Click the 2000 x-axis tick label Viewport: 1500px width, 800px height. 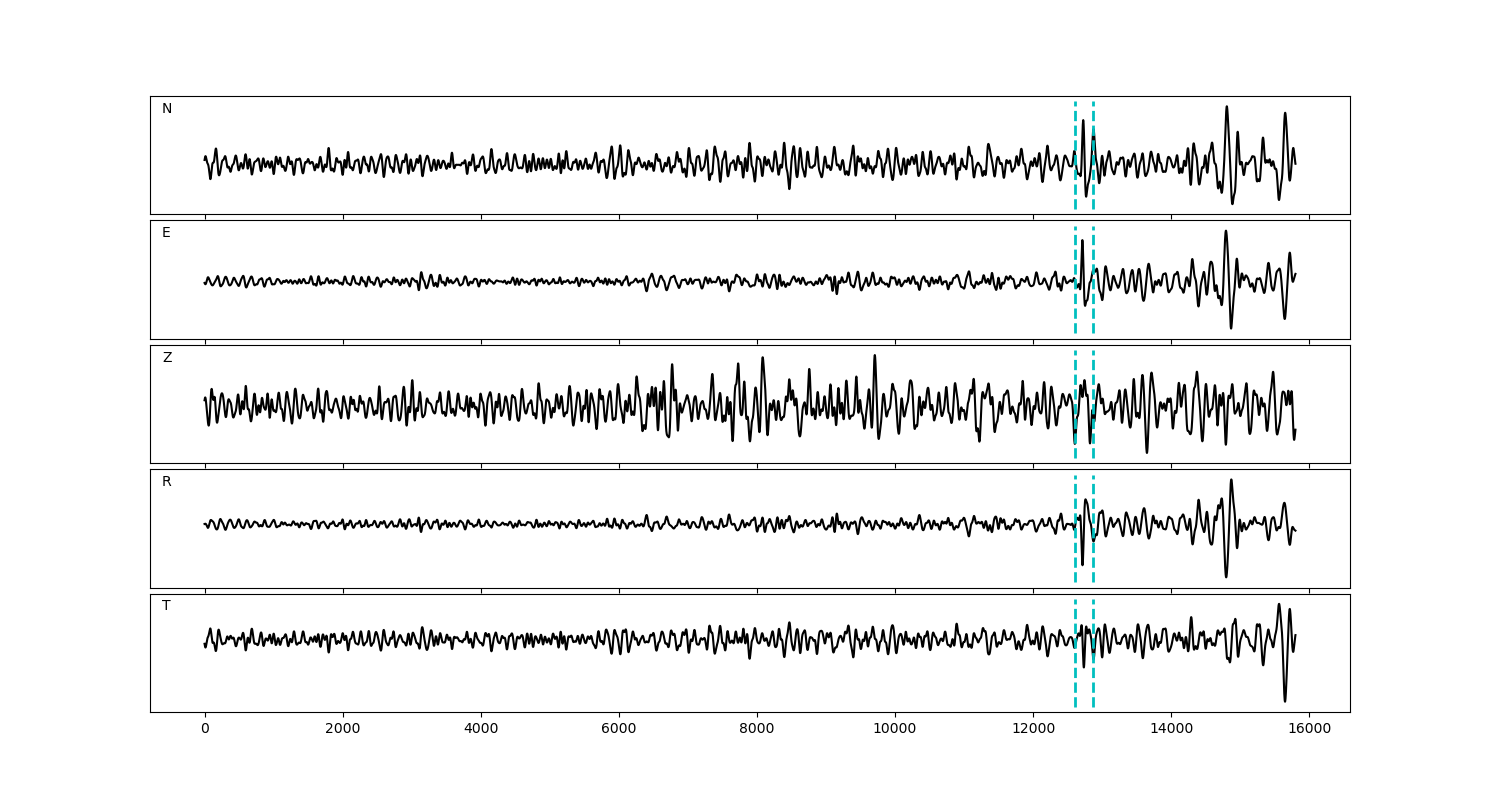tap(343, 729)
